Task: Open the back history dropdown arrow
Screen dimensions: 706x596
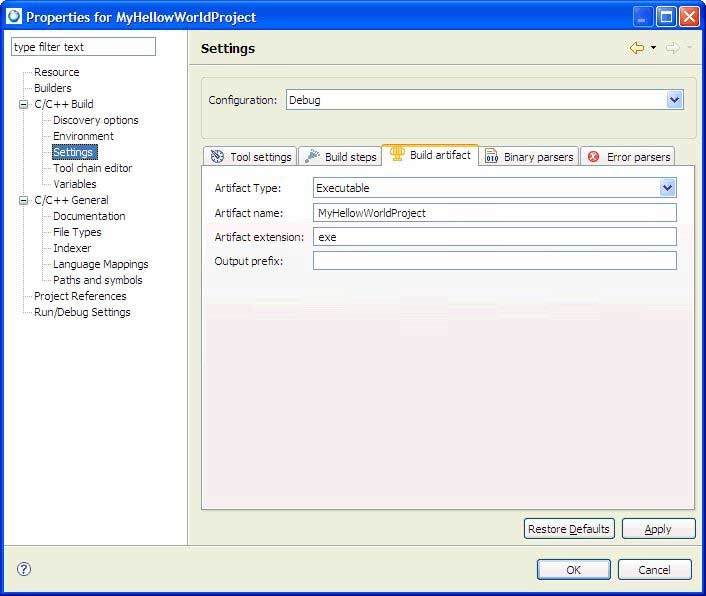Action: coord(653,48)
